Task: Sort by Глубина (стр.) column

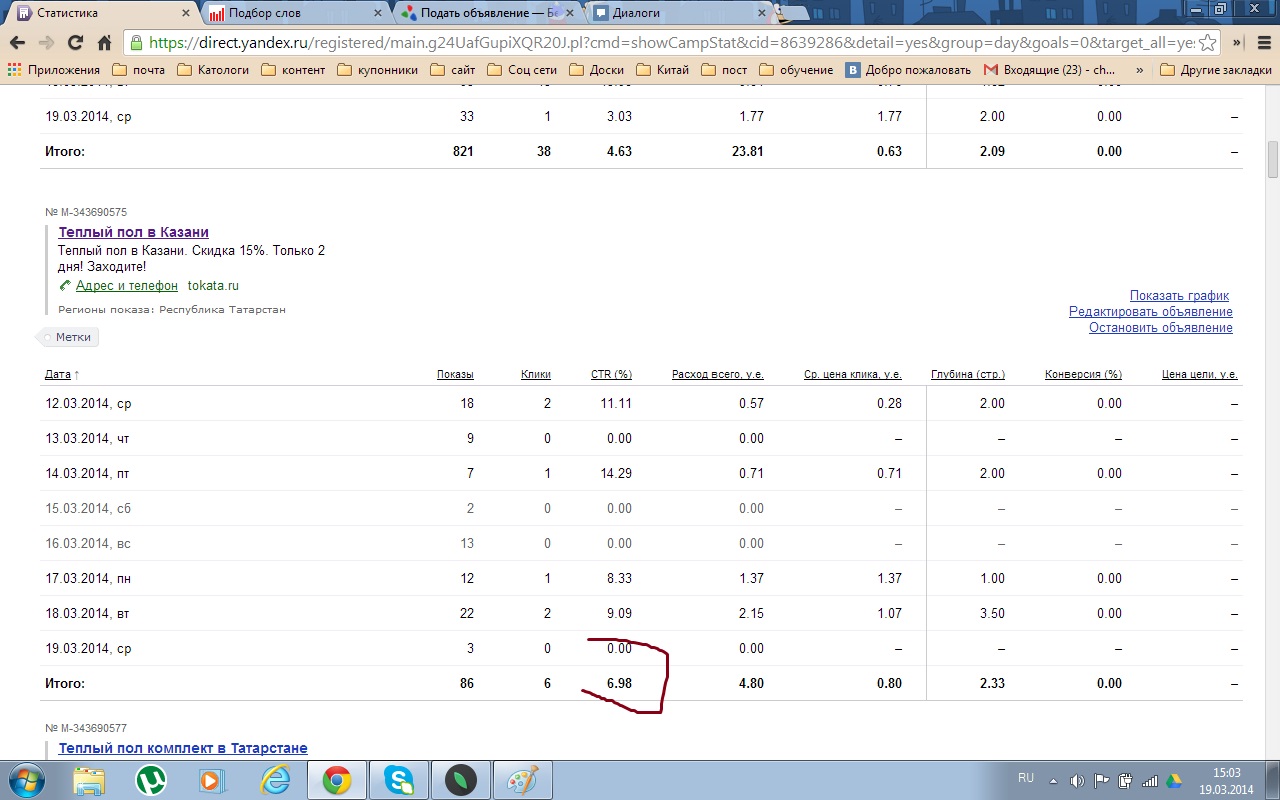Action: 967,374
